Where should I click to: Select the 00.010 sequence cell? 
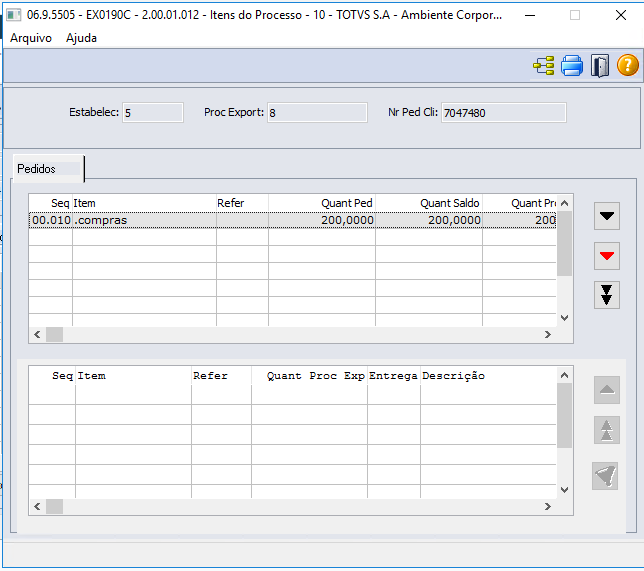pos(51,220)
